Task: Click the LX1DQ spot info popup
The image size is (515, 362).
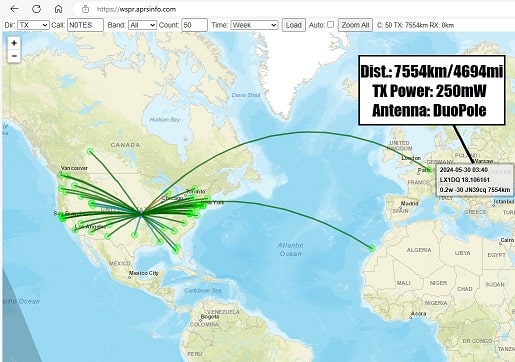Action: click(474, 180)
